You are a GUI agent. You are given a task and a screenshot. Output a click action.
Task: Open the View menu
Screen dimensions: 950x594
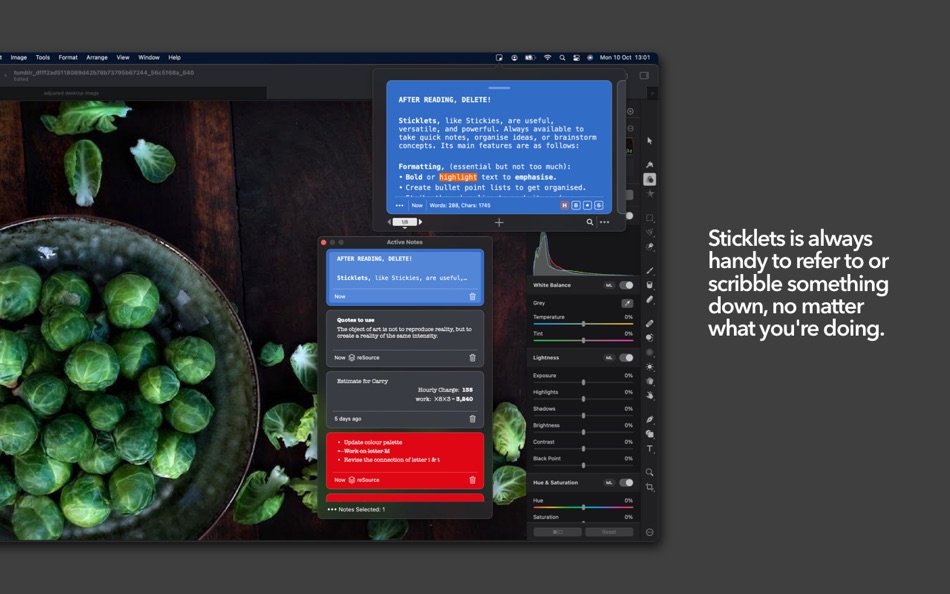(123, 58)
